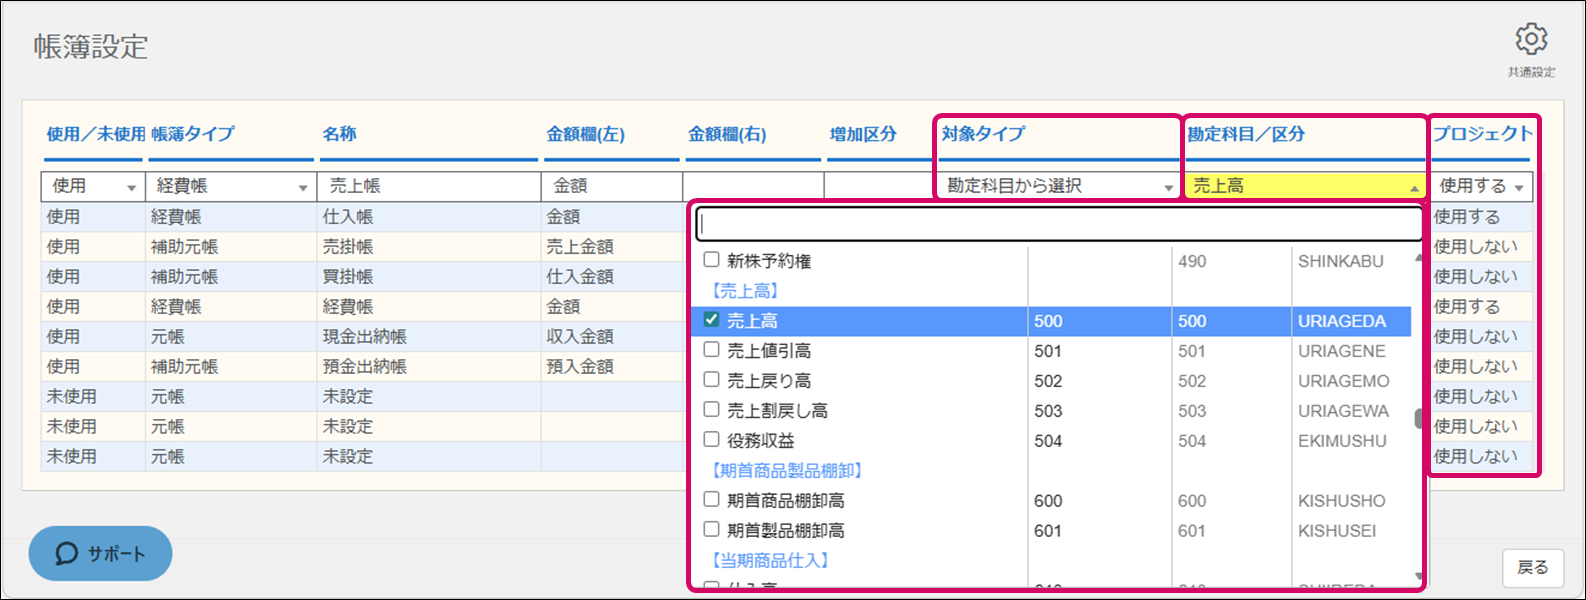1586x600 pixels.
Task: Click the account search input field
Action: tap(1058, 224)
